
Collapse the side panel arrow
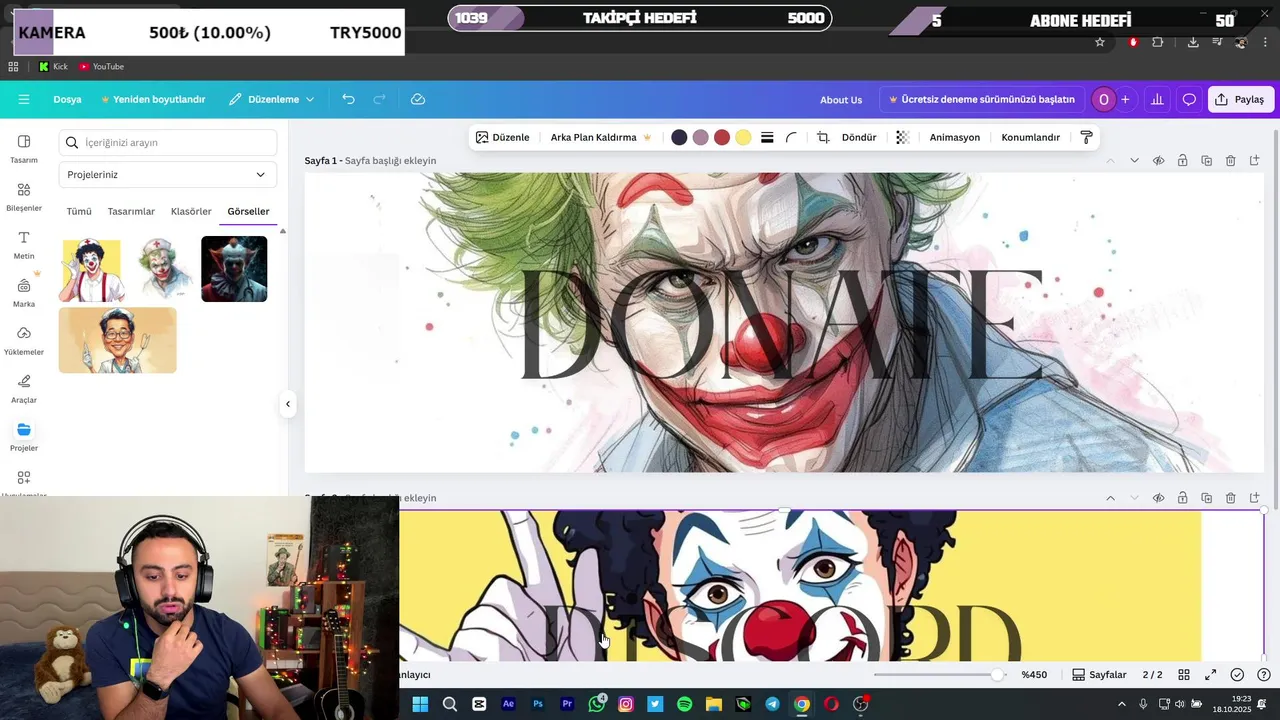coord(288,404)
